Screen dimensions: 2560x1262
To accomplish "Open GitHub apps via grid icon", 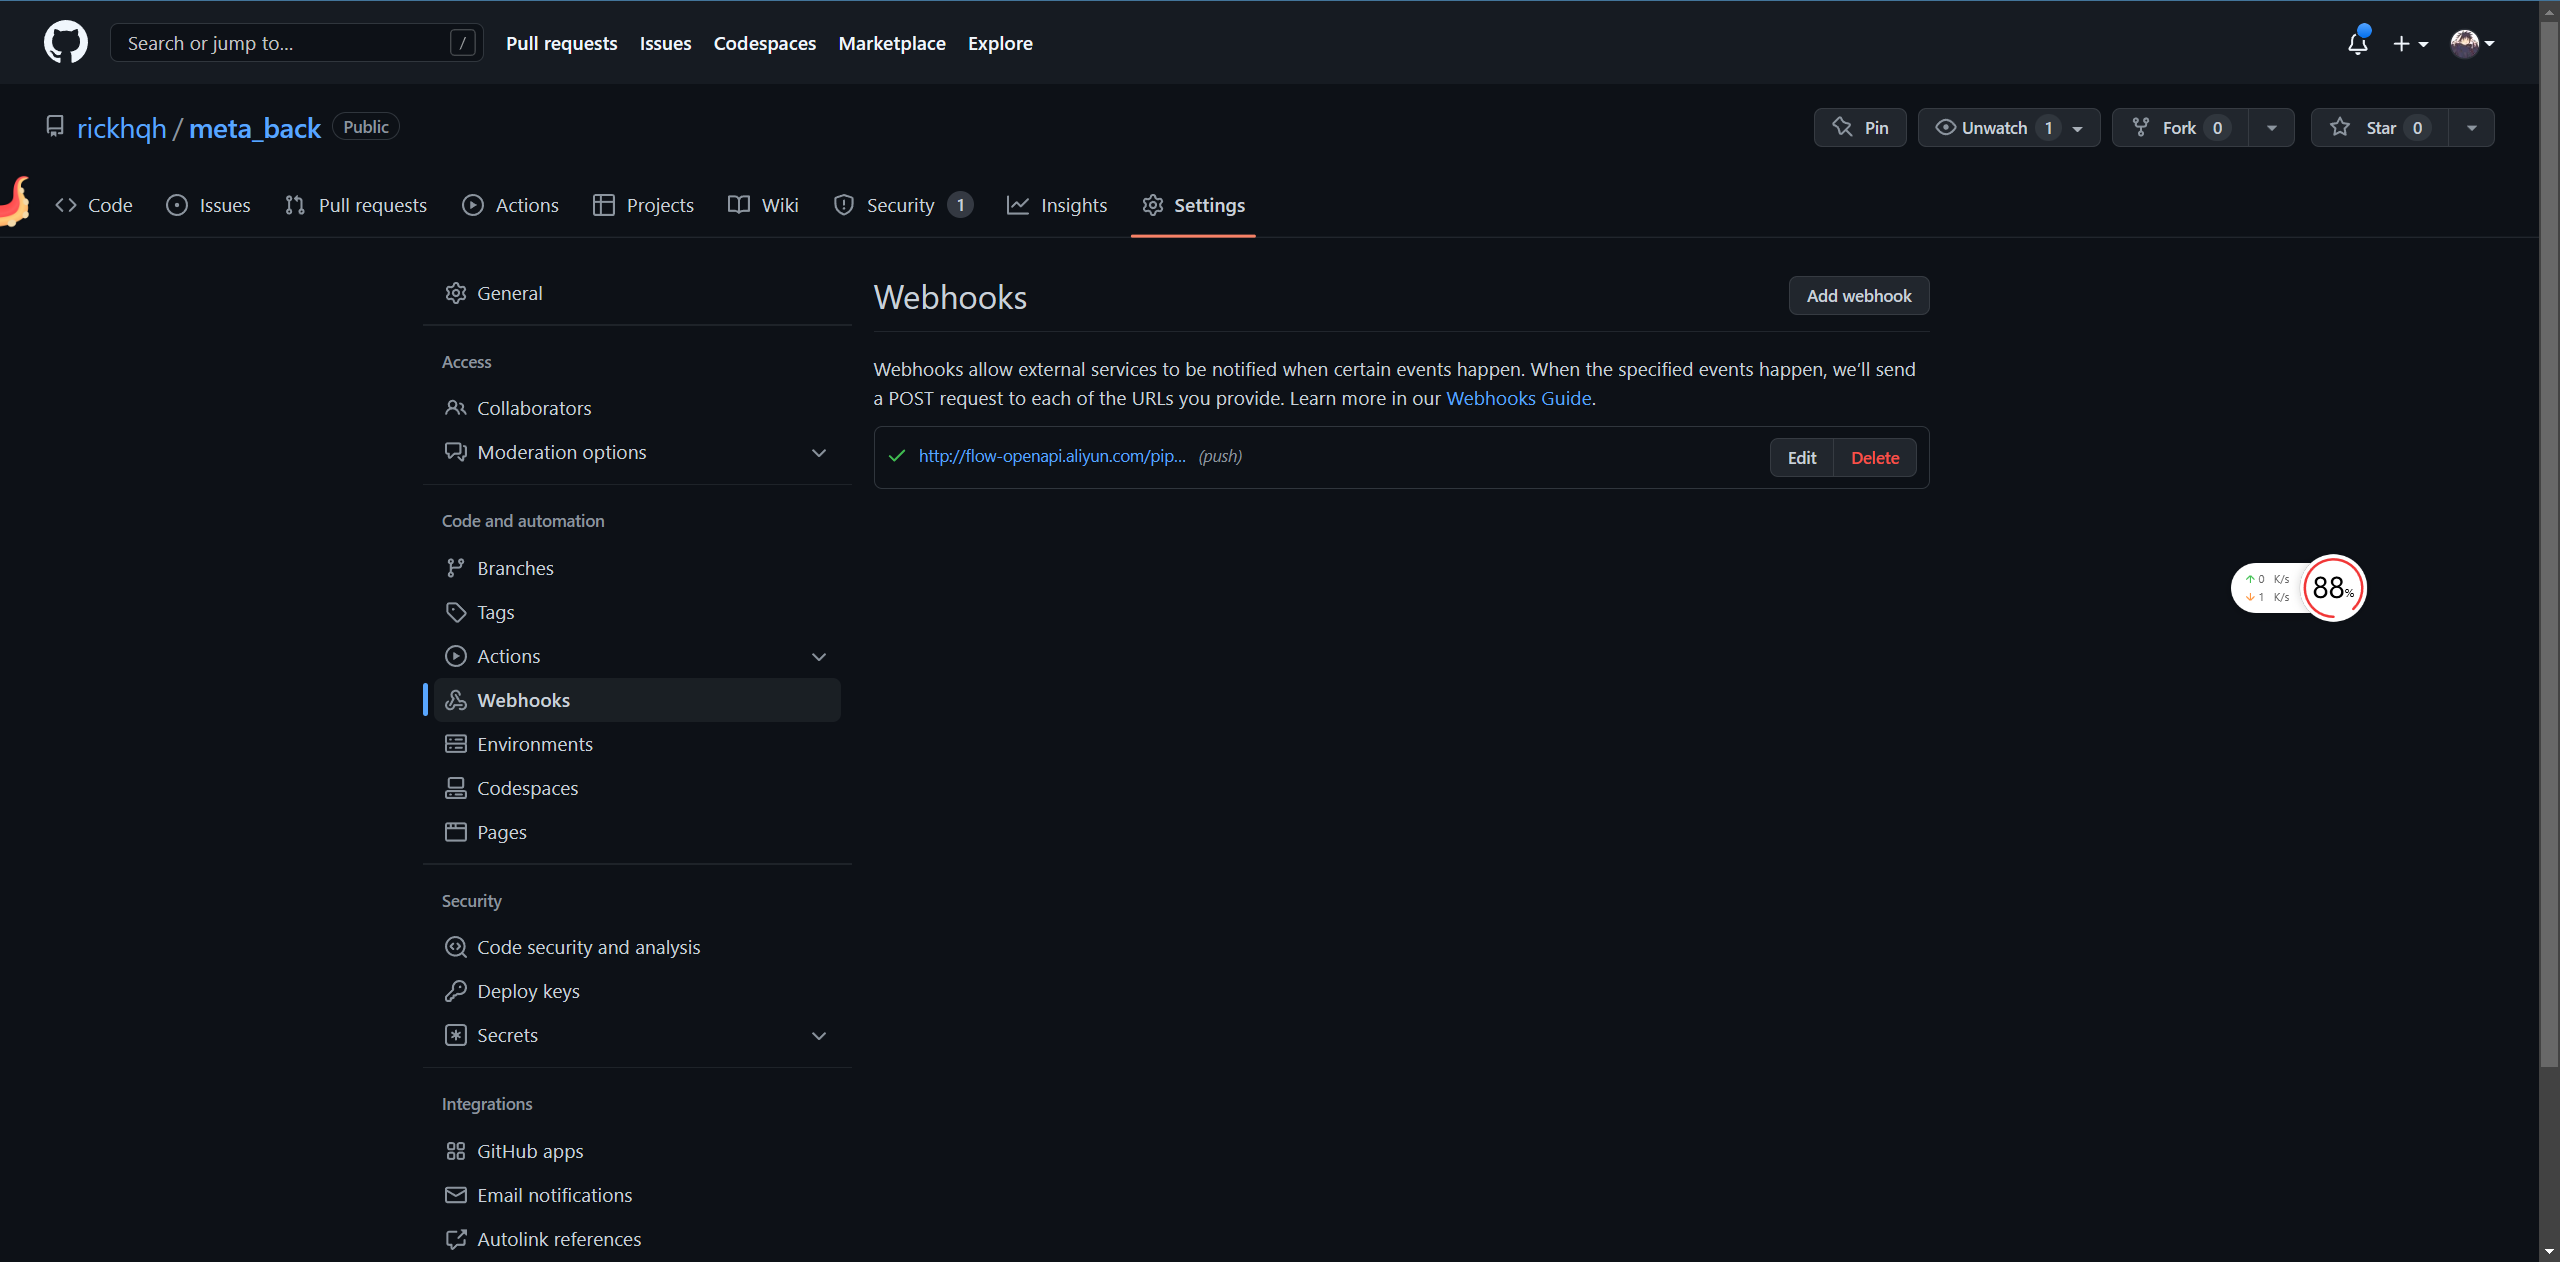I will pos(456,1151).
